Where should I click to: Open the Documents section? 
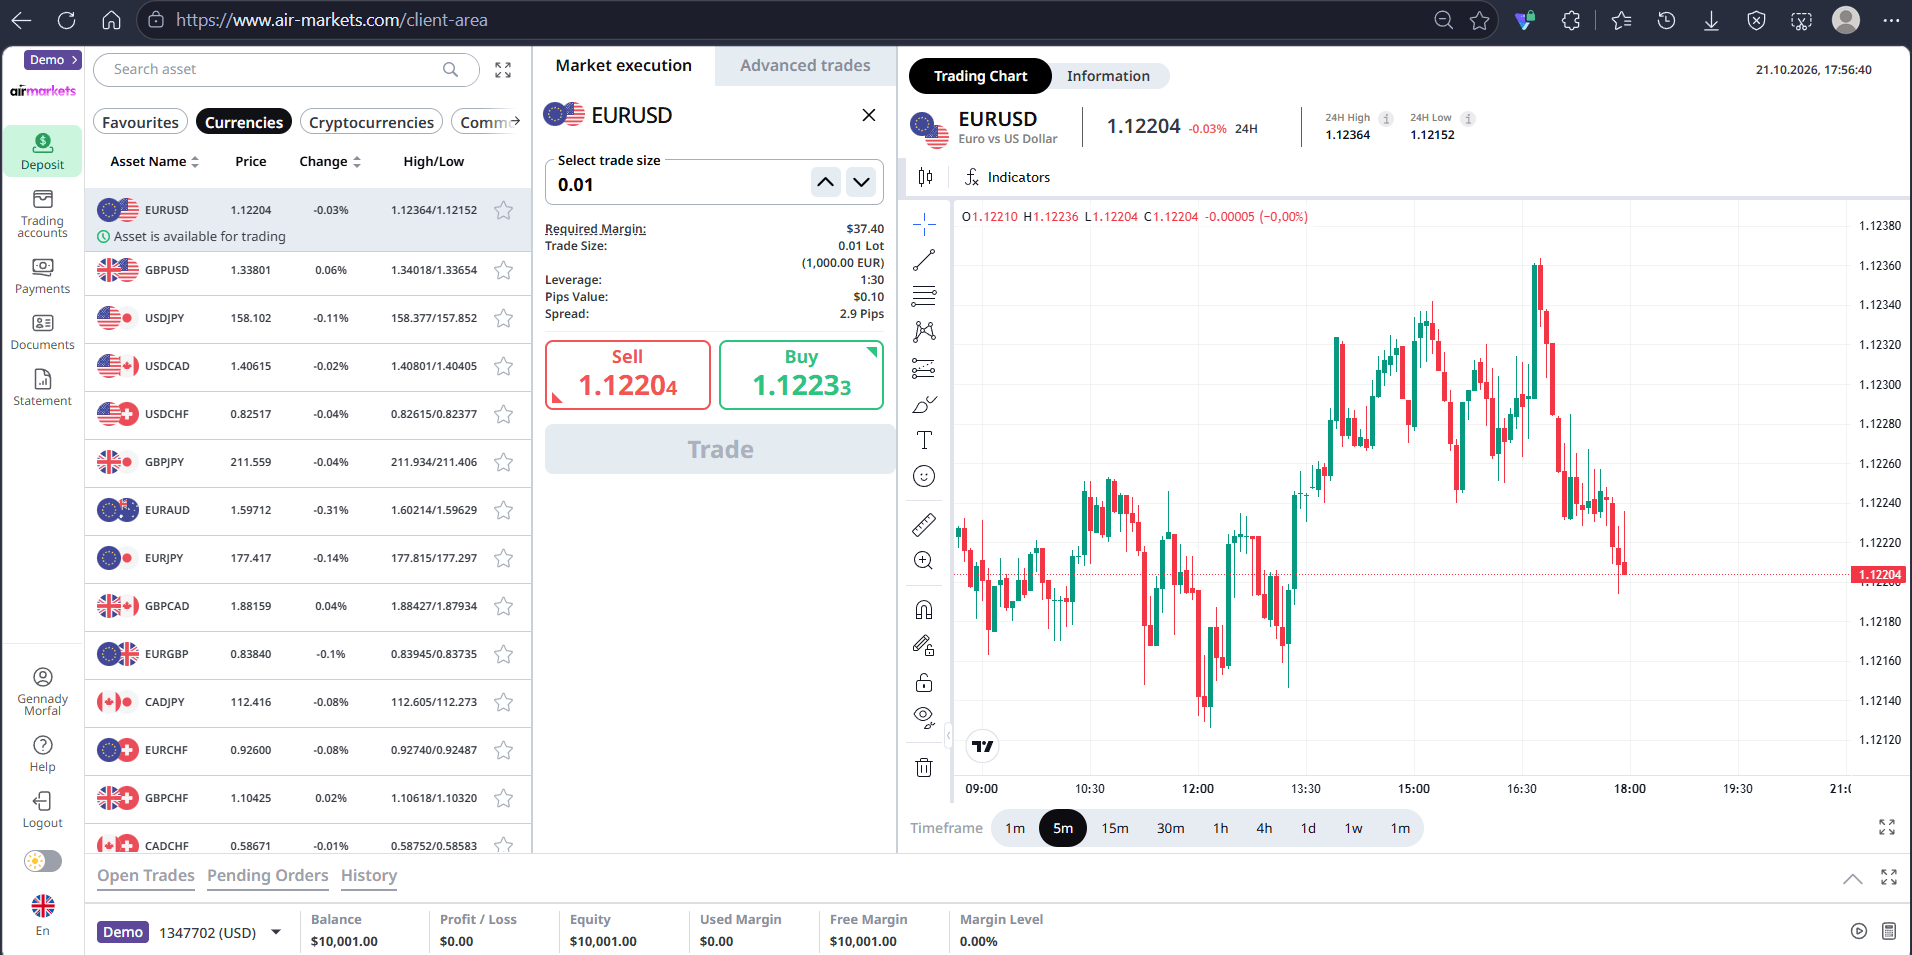pyautogui.click(x=42, y=332)
